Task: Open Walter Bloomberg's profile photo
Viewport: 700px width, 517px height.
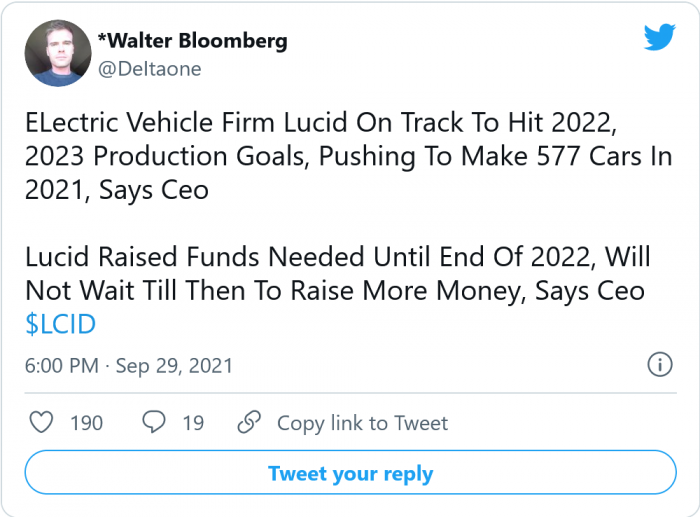Action: (x=58, y=53)
